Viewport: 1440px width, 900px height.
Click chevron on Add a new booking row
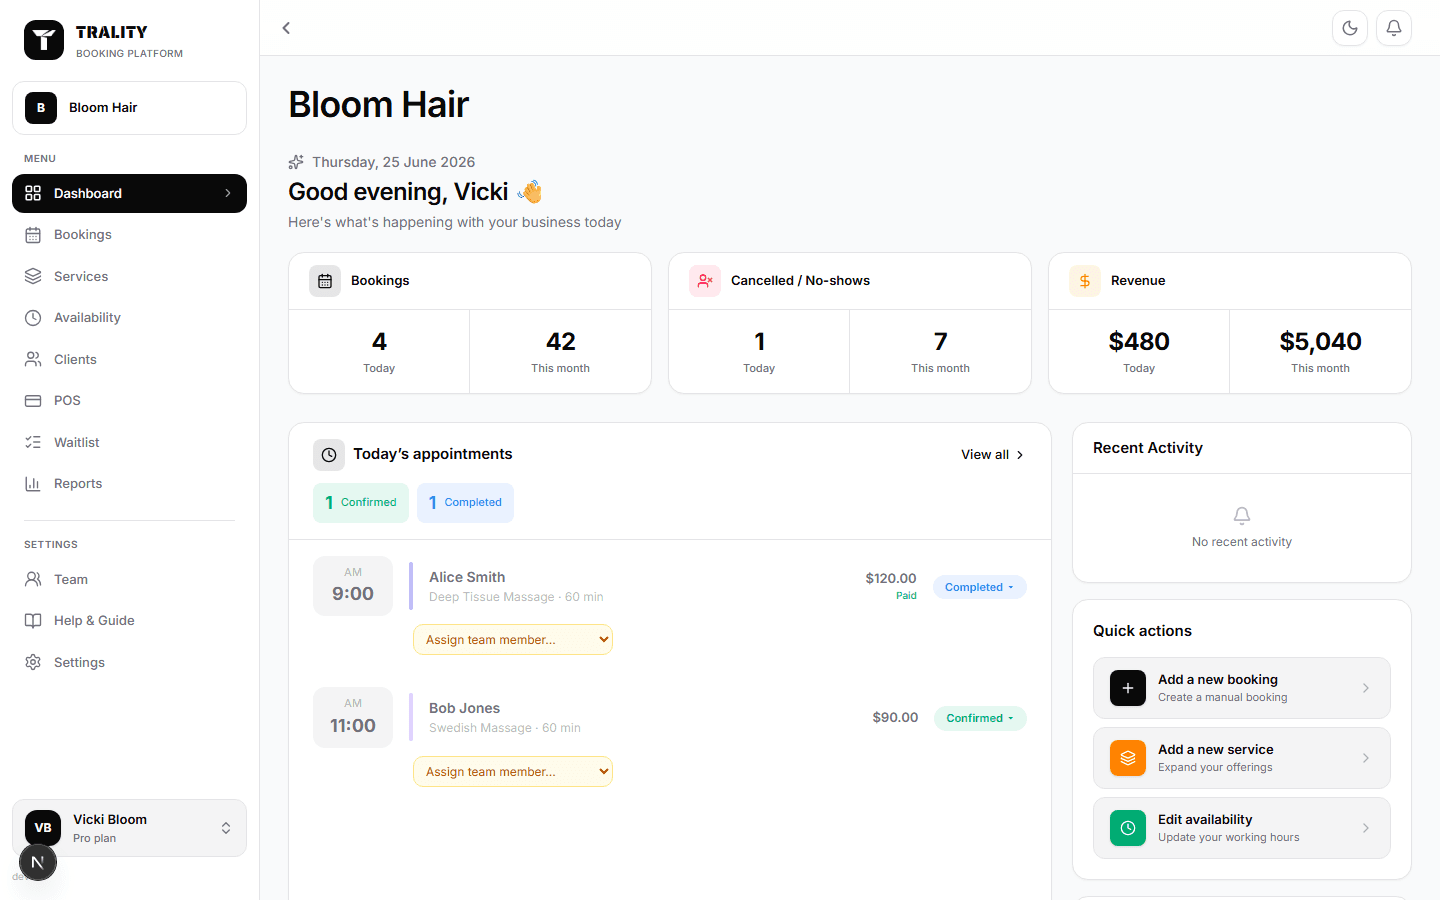pyautogui.click(x=1366, y=688)
